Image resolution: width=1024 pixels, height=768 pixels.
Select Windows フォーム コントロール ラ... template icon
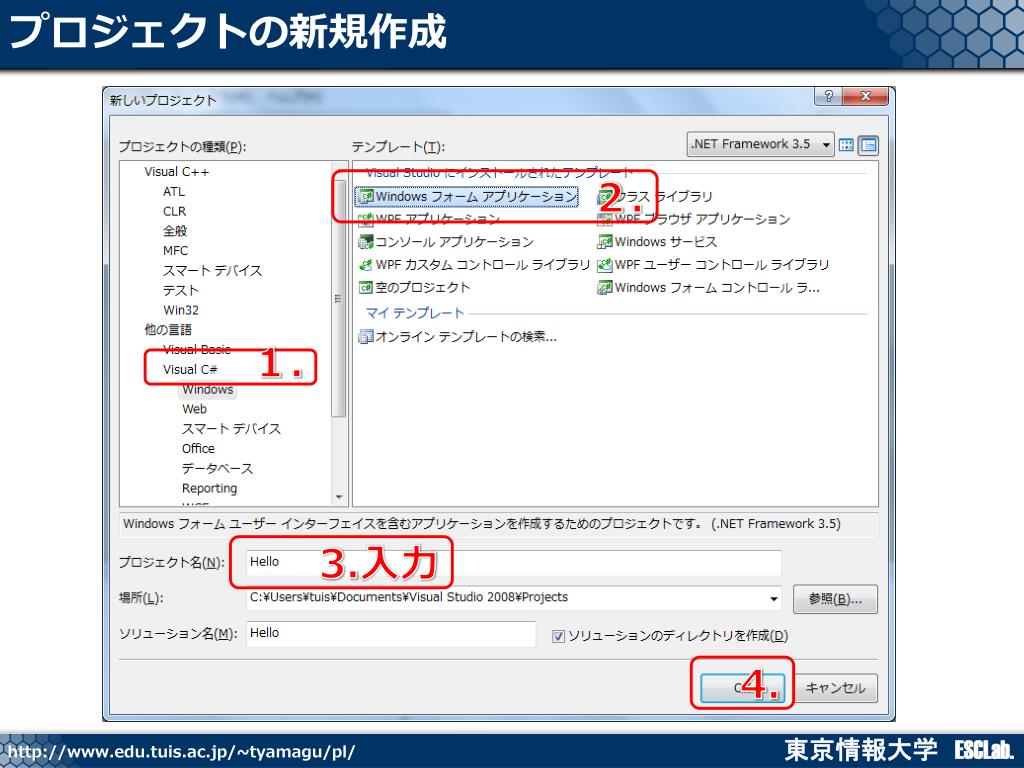(605, 288)
